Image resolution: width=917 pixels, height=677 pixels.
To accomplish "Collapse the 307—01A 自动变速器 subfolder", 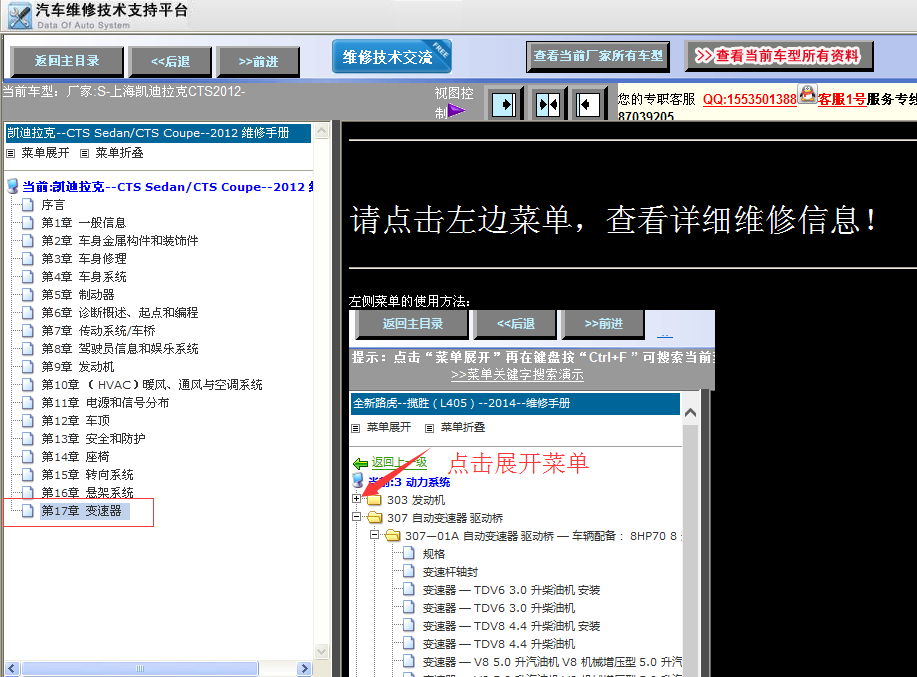I will (374, 534).
